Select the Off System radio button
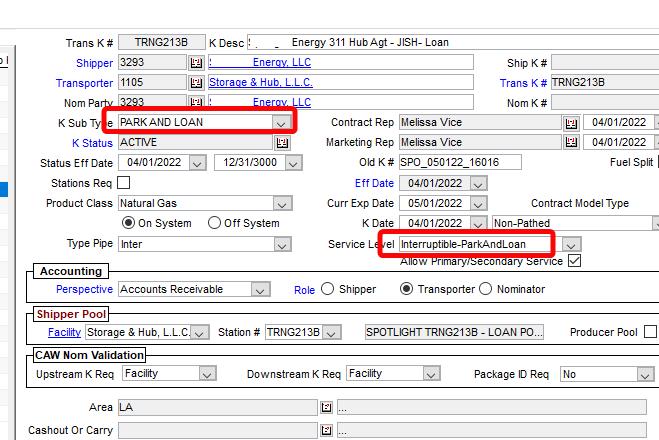Screen dimensions: 659x440 (x=214, y=223)
